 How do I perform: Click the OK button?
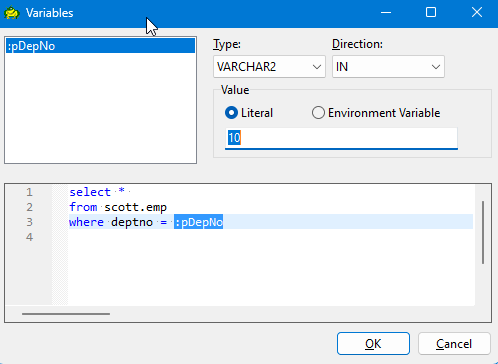point(373,343)
